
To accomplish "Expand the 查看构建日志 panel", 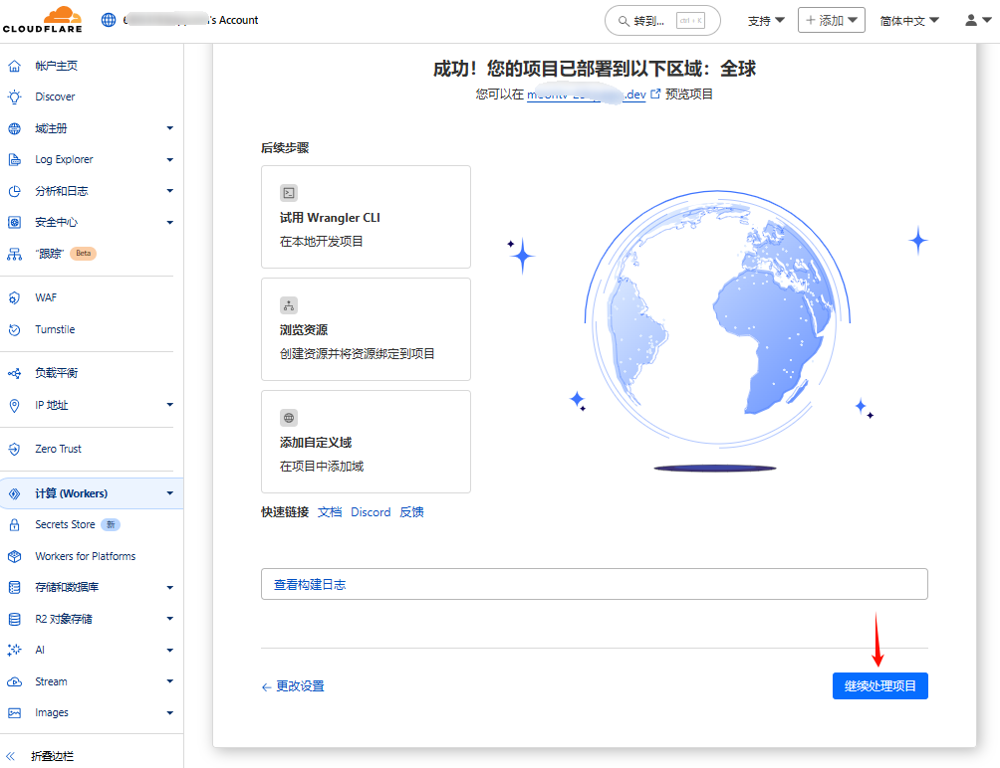I will pos(594,584).
